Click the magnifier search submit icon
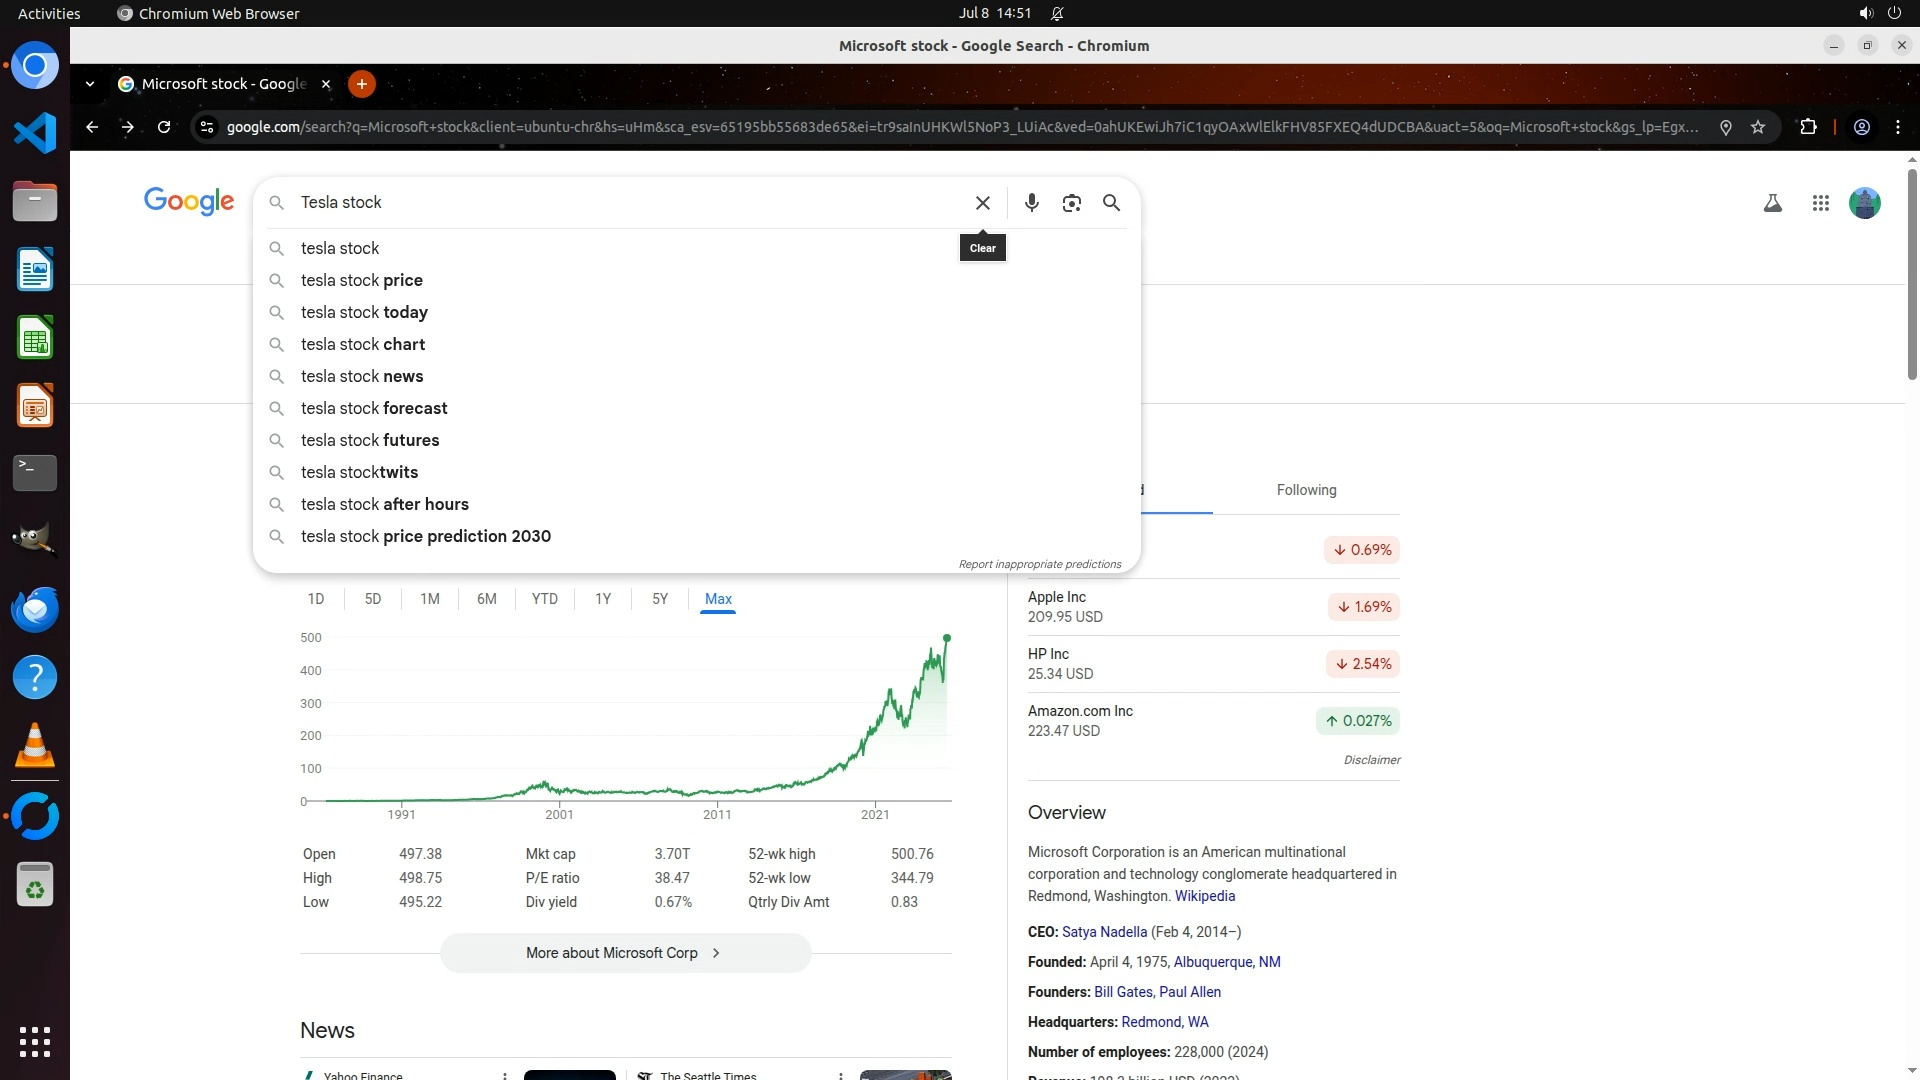 click(1111, 203)
